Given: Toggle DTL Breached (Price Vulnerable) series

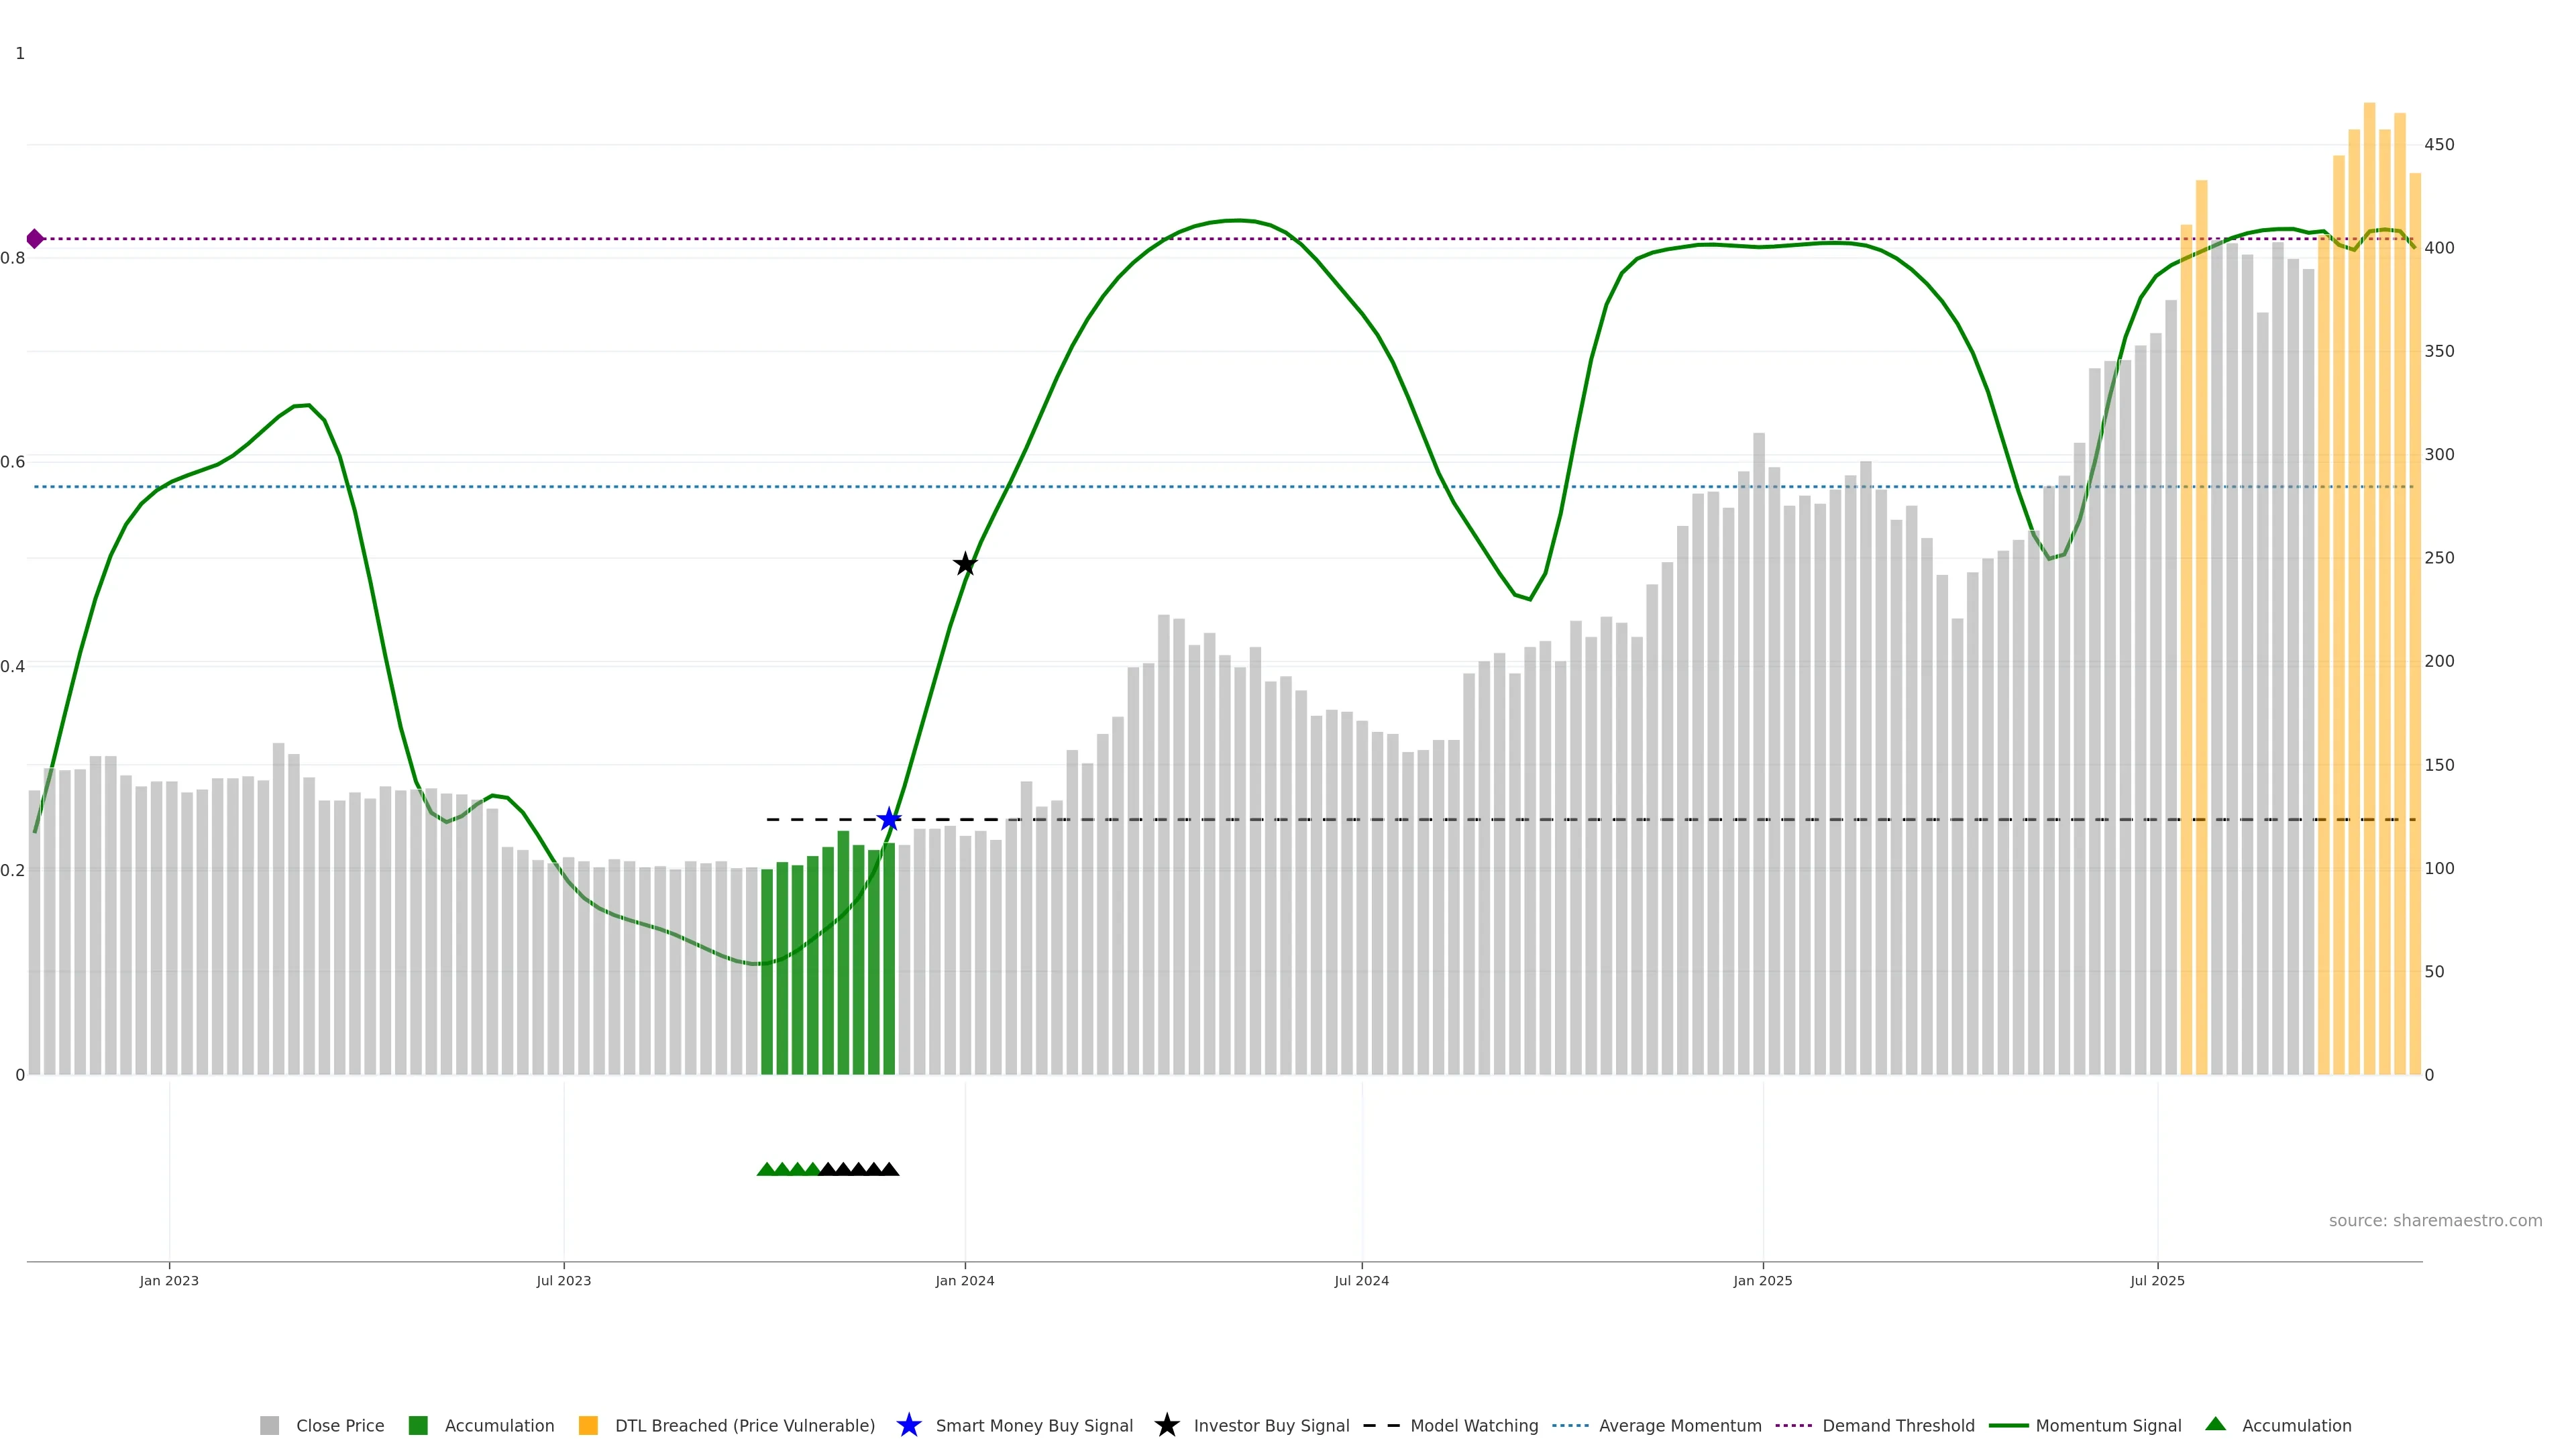Looking at the screenshot, I should 744,1426.
